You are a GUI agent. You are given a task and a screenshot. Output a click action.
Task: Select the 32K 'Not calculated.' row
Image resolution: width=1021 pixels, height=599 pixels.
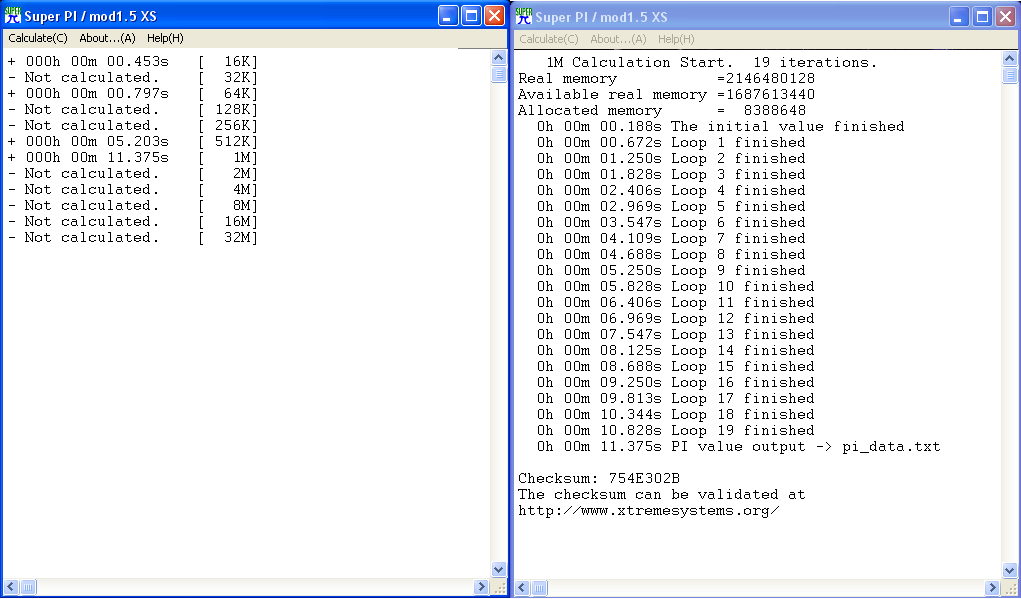click(133, 77)
